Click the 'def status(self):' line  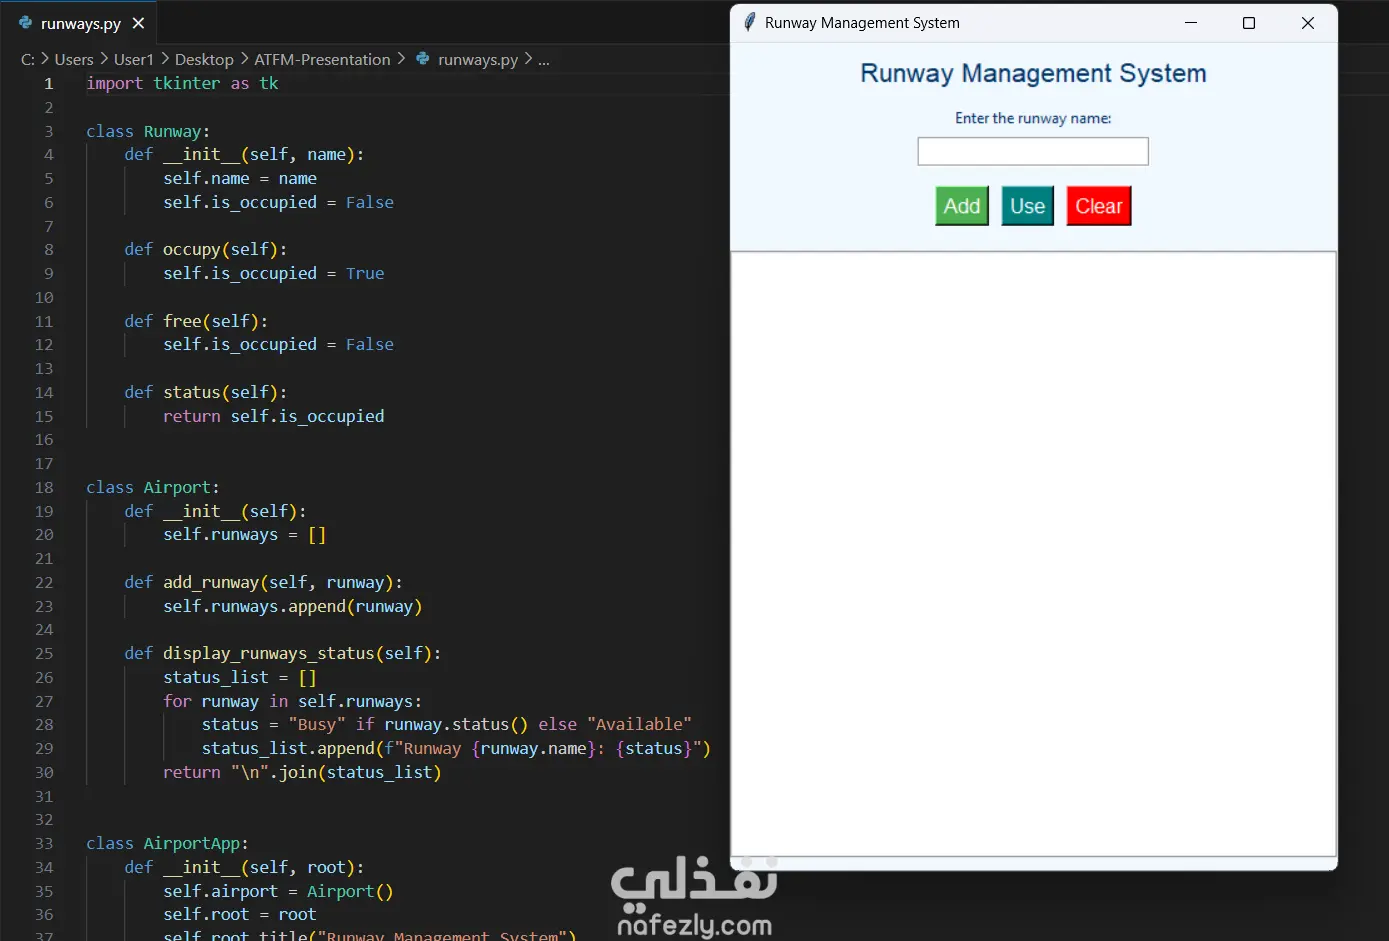pyautogui.click(x=206, y=392)
